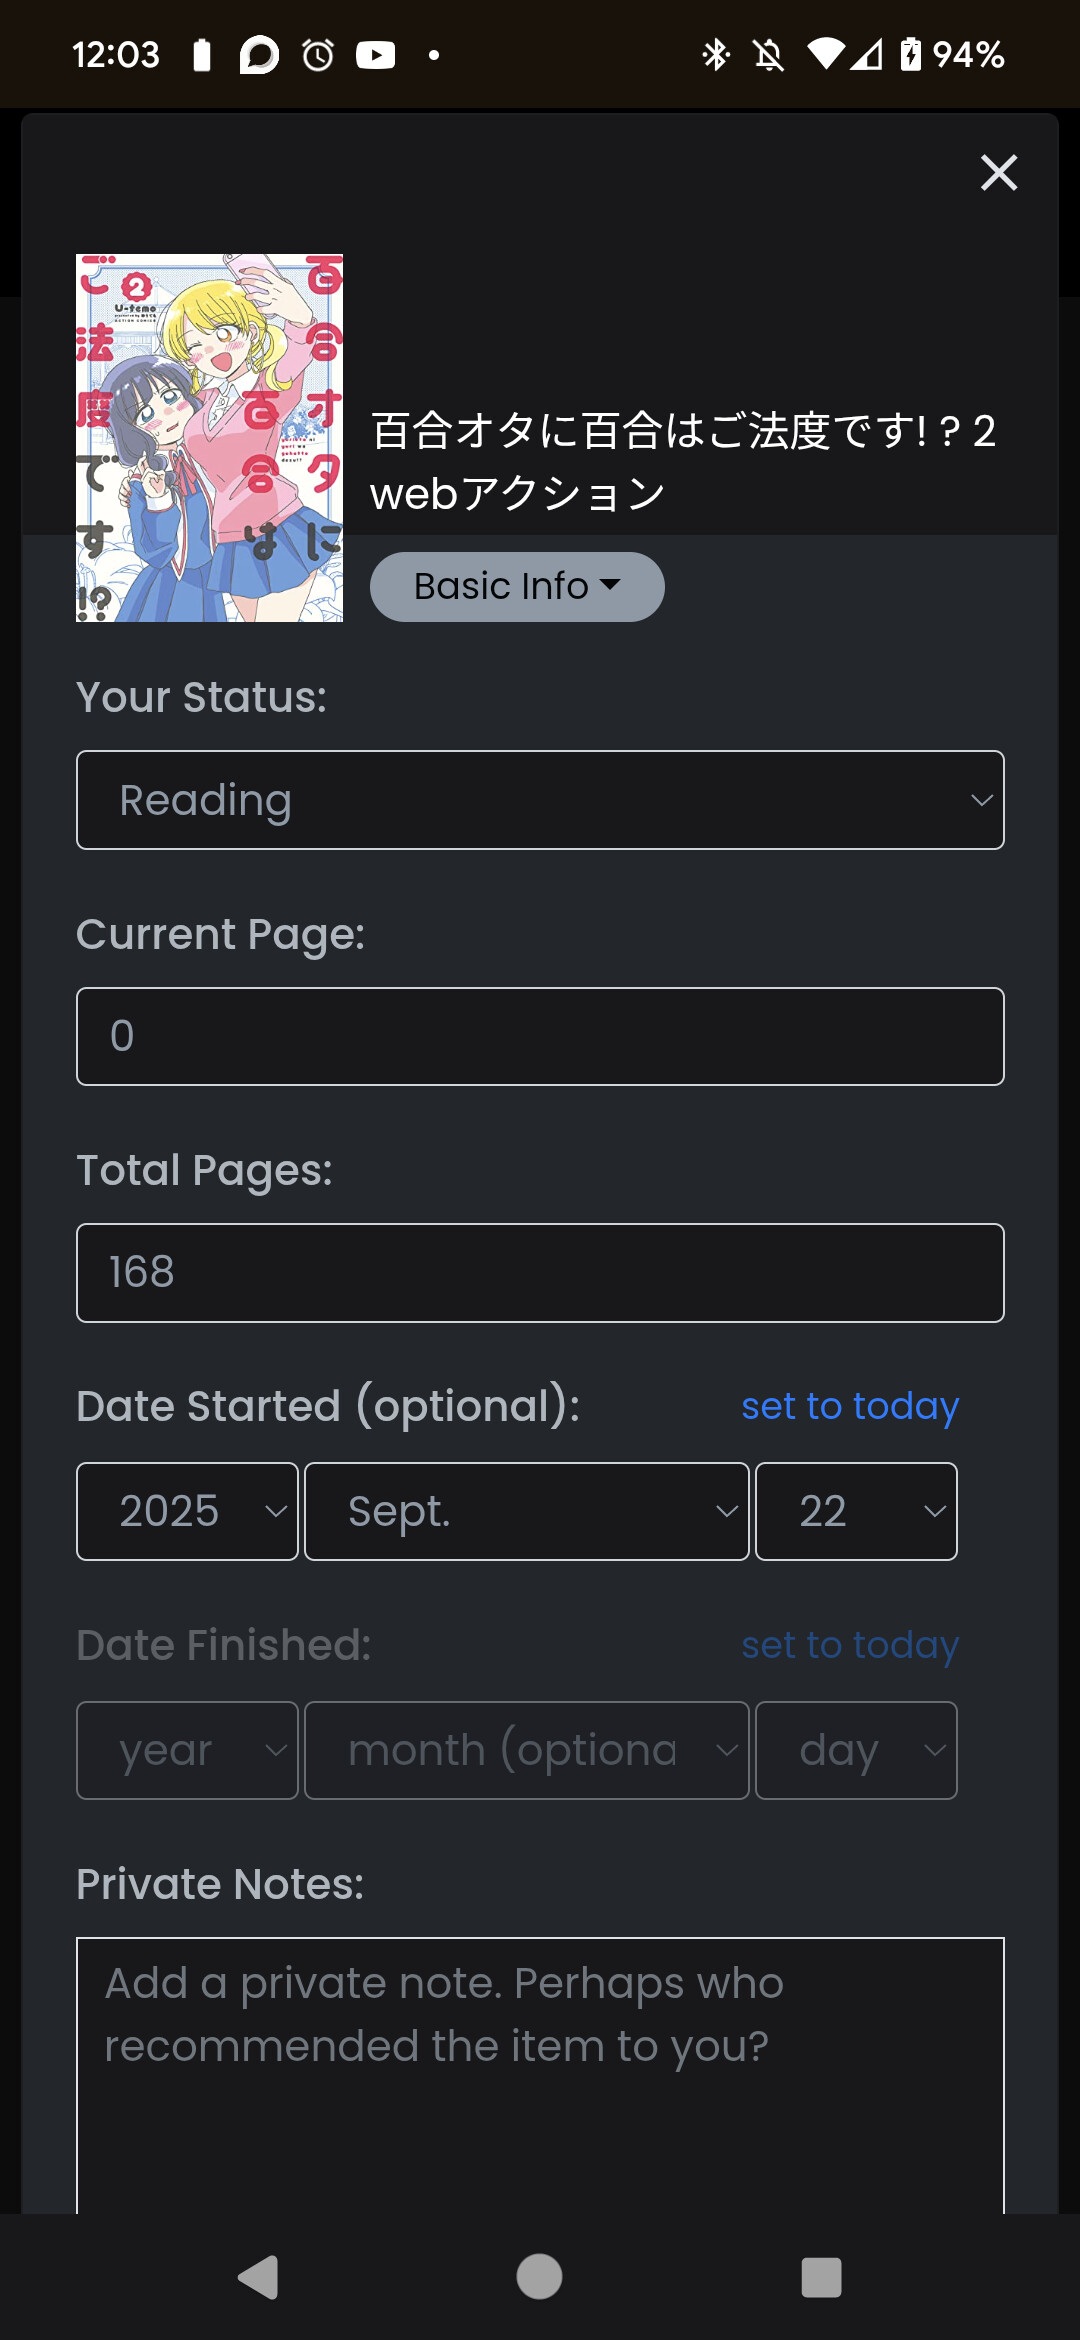Screen dimensions: 1080x2340
Task: Open recent apps with square button
Action: (821, 2277)
